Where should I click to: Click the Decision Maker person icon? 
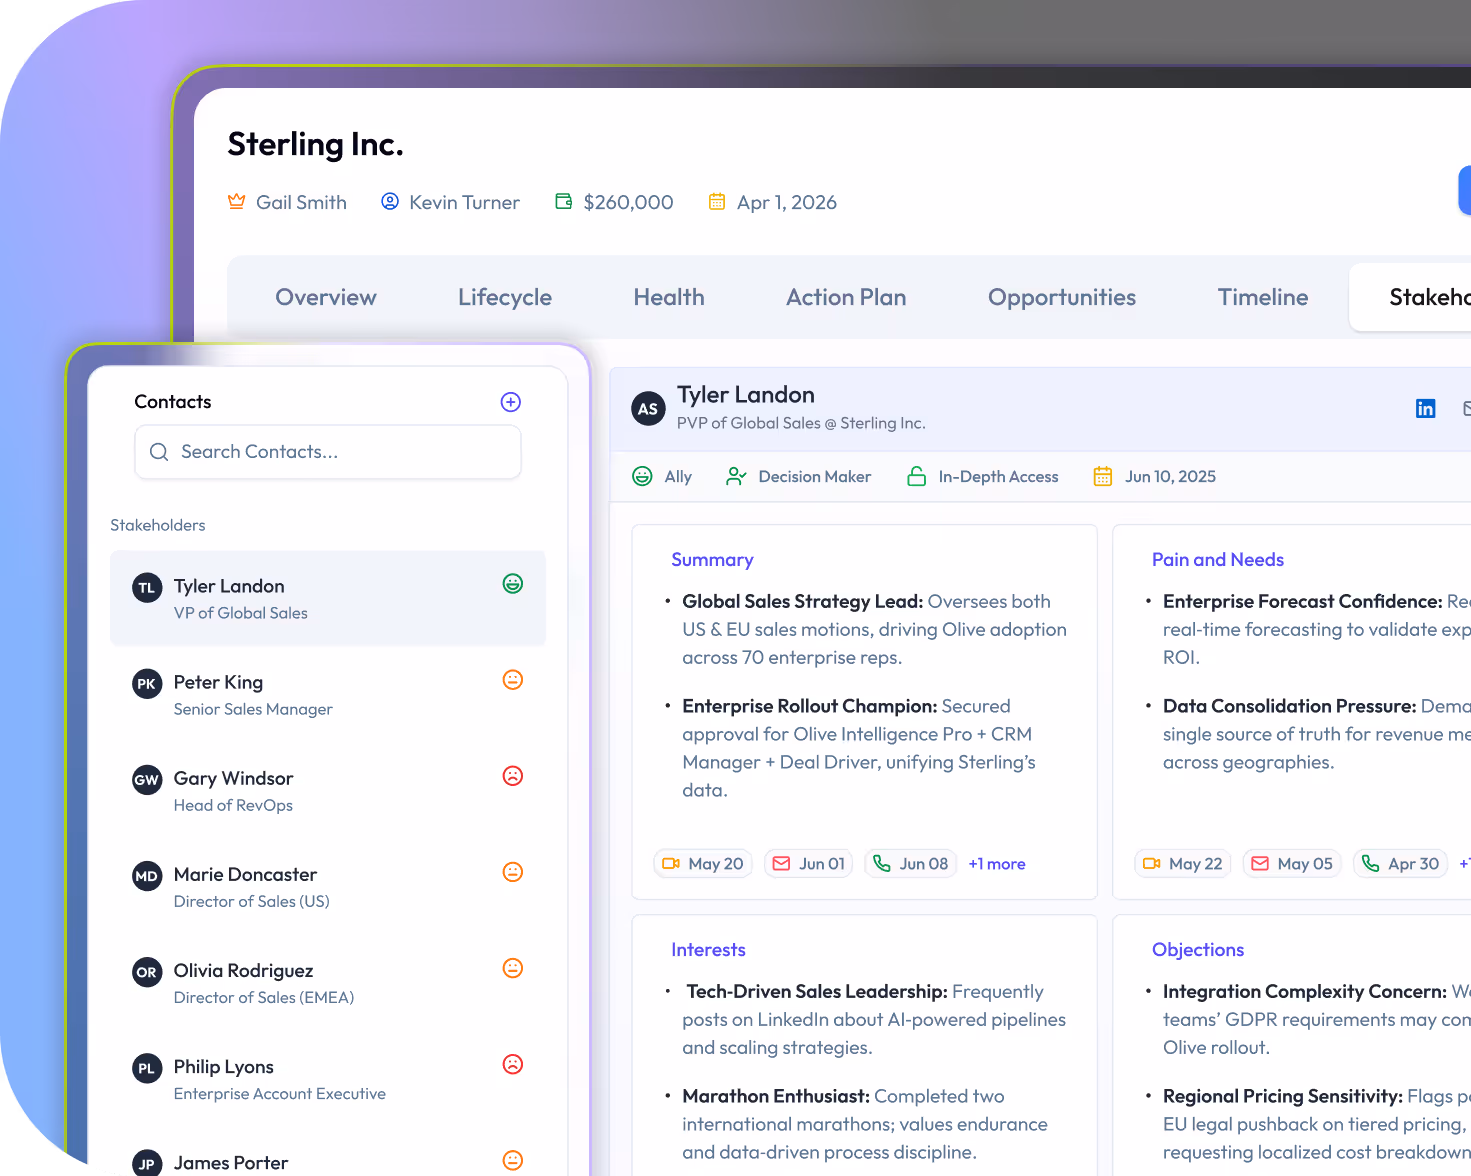[x=736, y=477]
